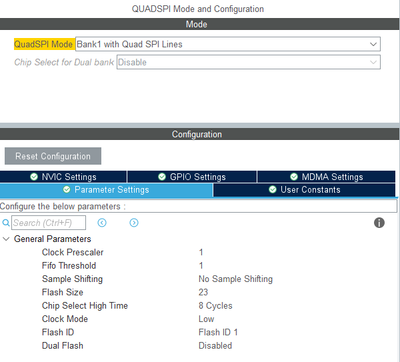Viewport: 400px width, 362px height.
Task: Click the information icon
Action: 379,223
